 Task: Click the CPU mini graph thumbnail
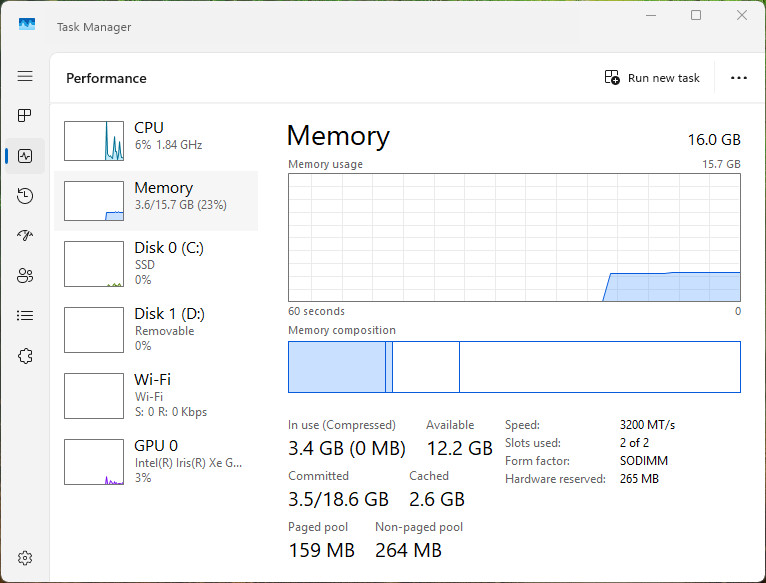(94, 141)
